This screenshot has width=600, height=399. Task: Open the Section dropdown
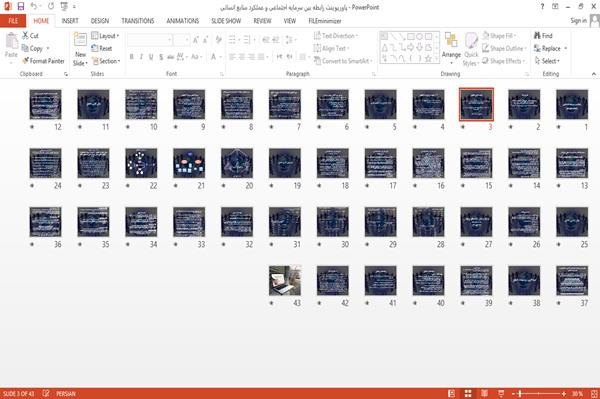click(x=106, y=61)
